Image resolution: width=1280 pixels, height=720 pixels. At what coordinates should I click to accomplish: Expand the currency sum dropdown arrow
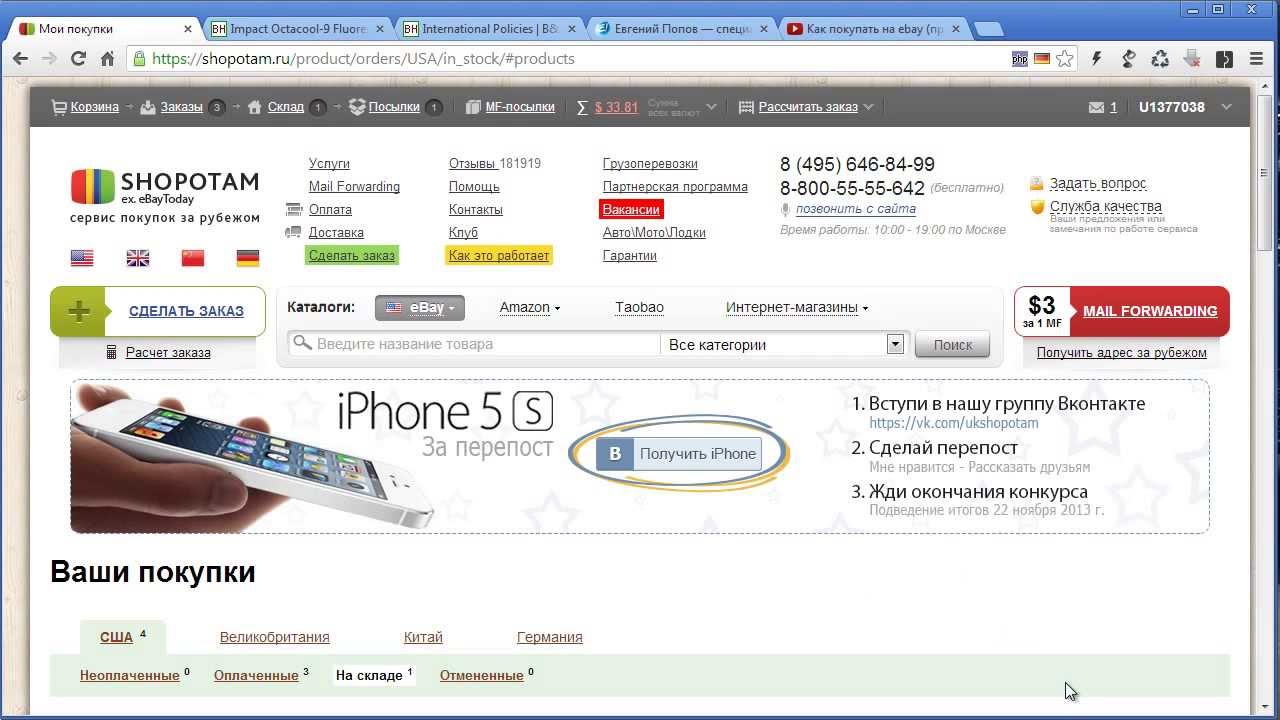(711, 107)
